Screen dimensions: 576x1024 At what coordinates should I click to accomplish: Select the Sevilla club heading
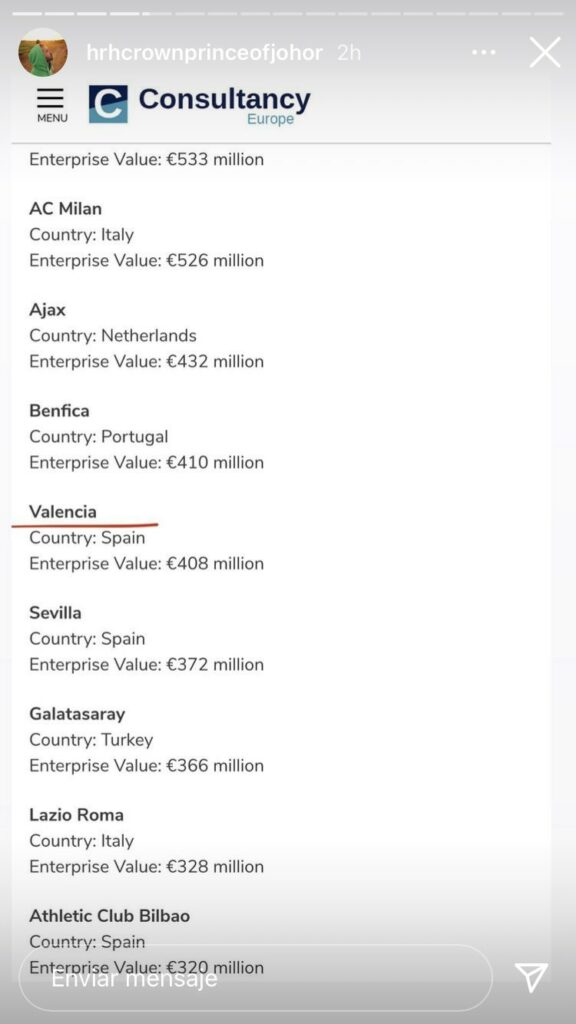pyautogui.click(x=55, y=613)
